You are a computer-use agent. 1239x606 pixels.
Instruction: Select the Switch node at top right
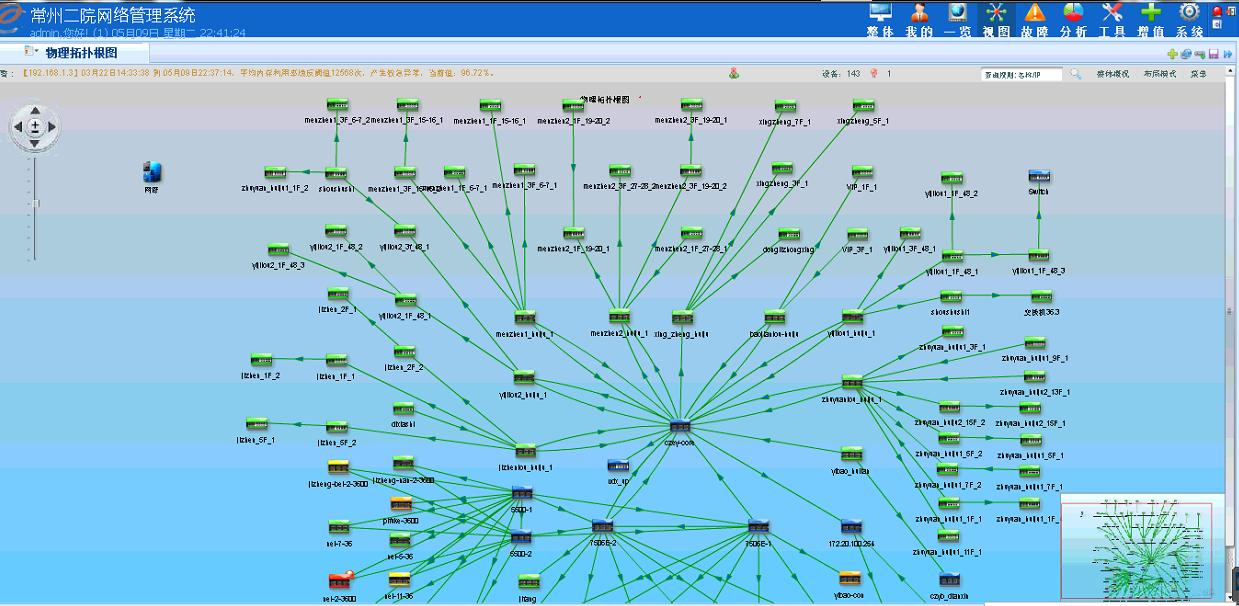click(x=1039, y=176)
